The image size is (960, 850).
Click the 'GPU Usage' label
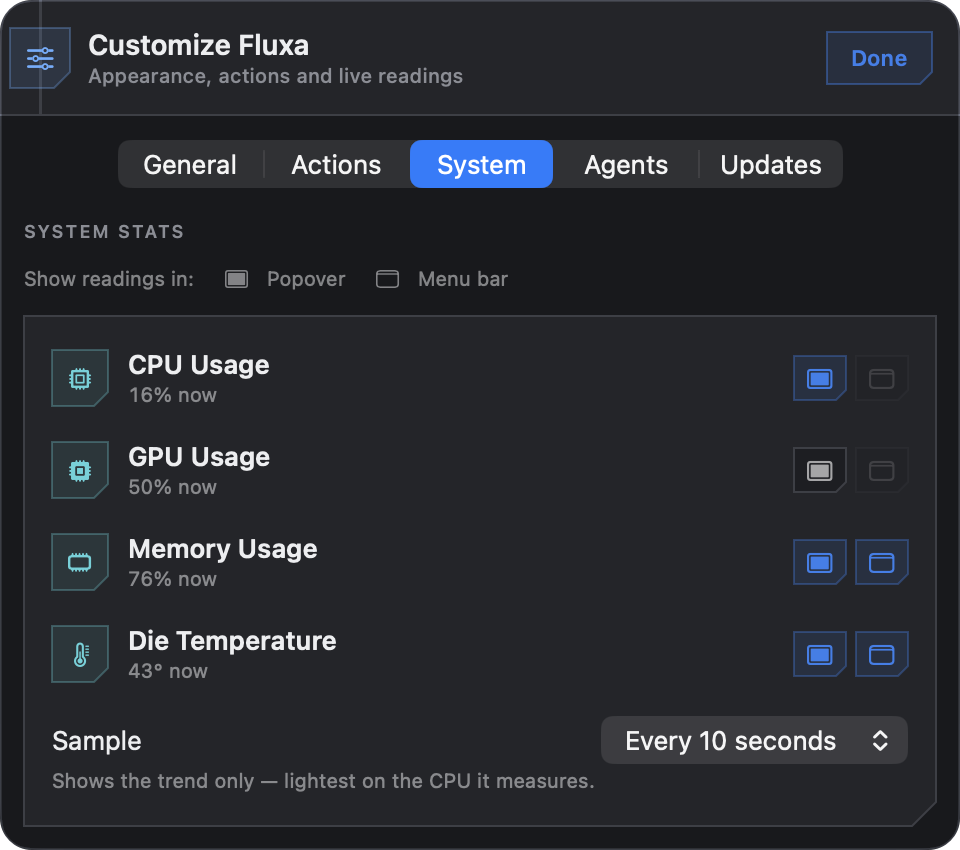point(199,457)
